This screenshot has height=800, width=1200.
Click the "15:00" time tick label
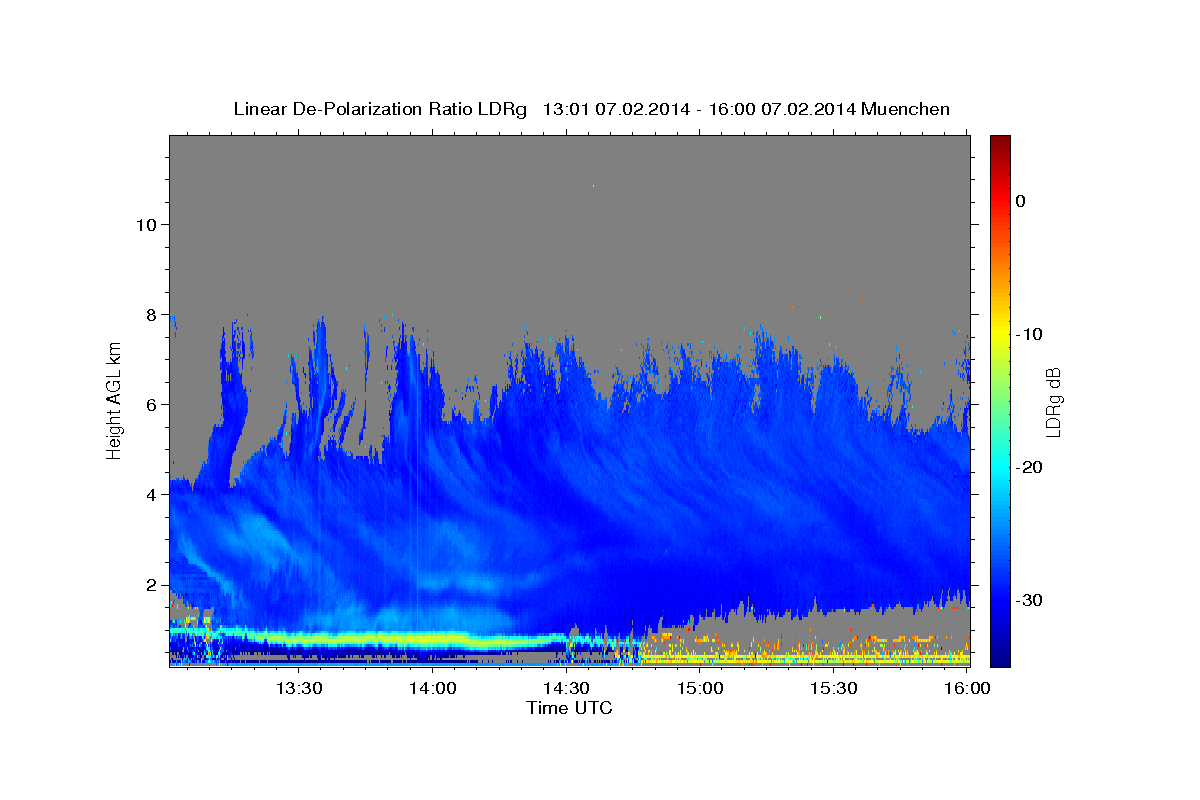[x=700, y=688]
